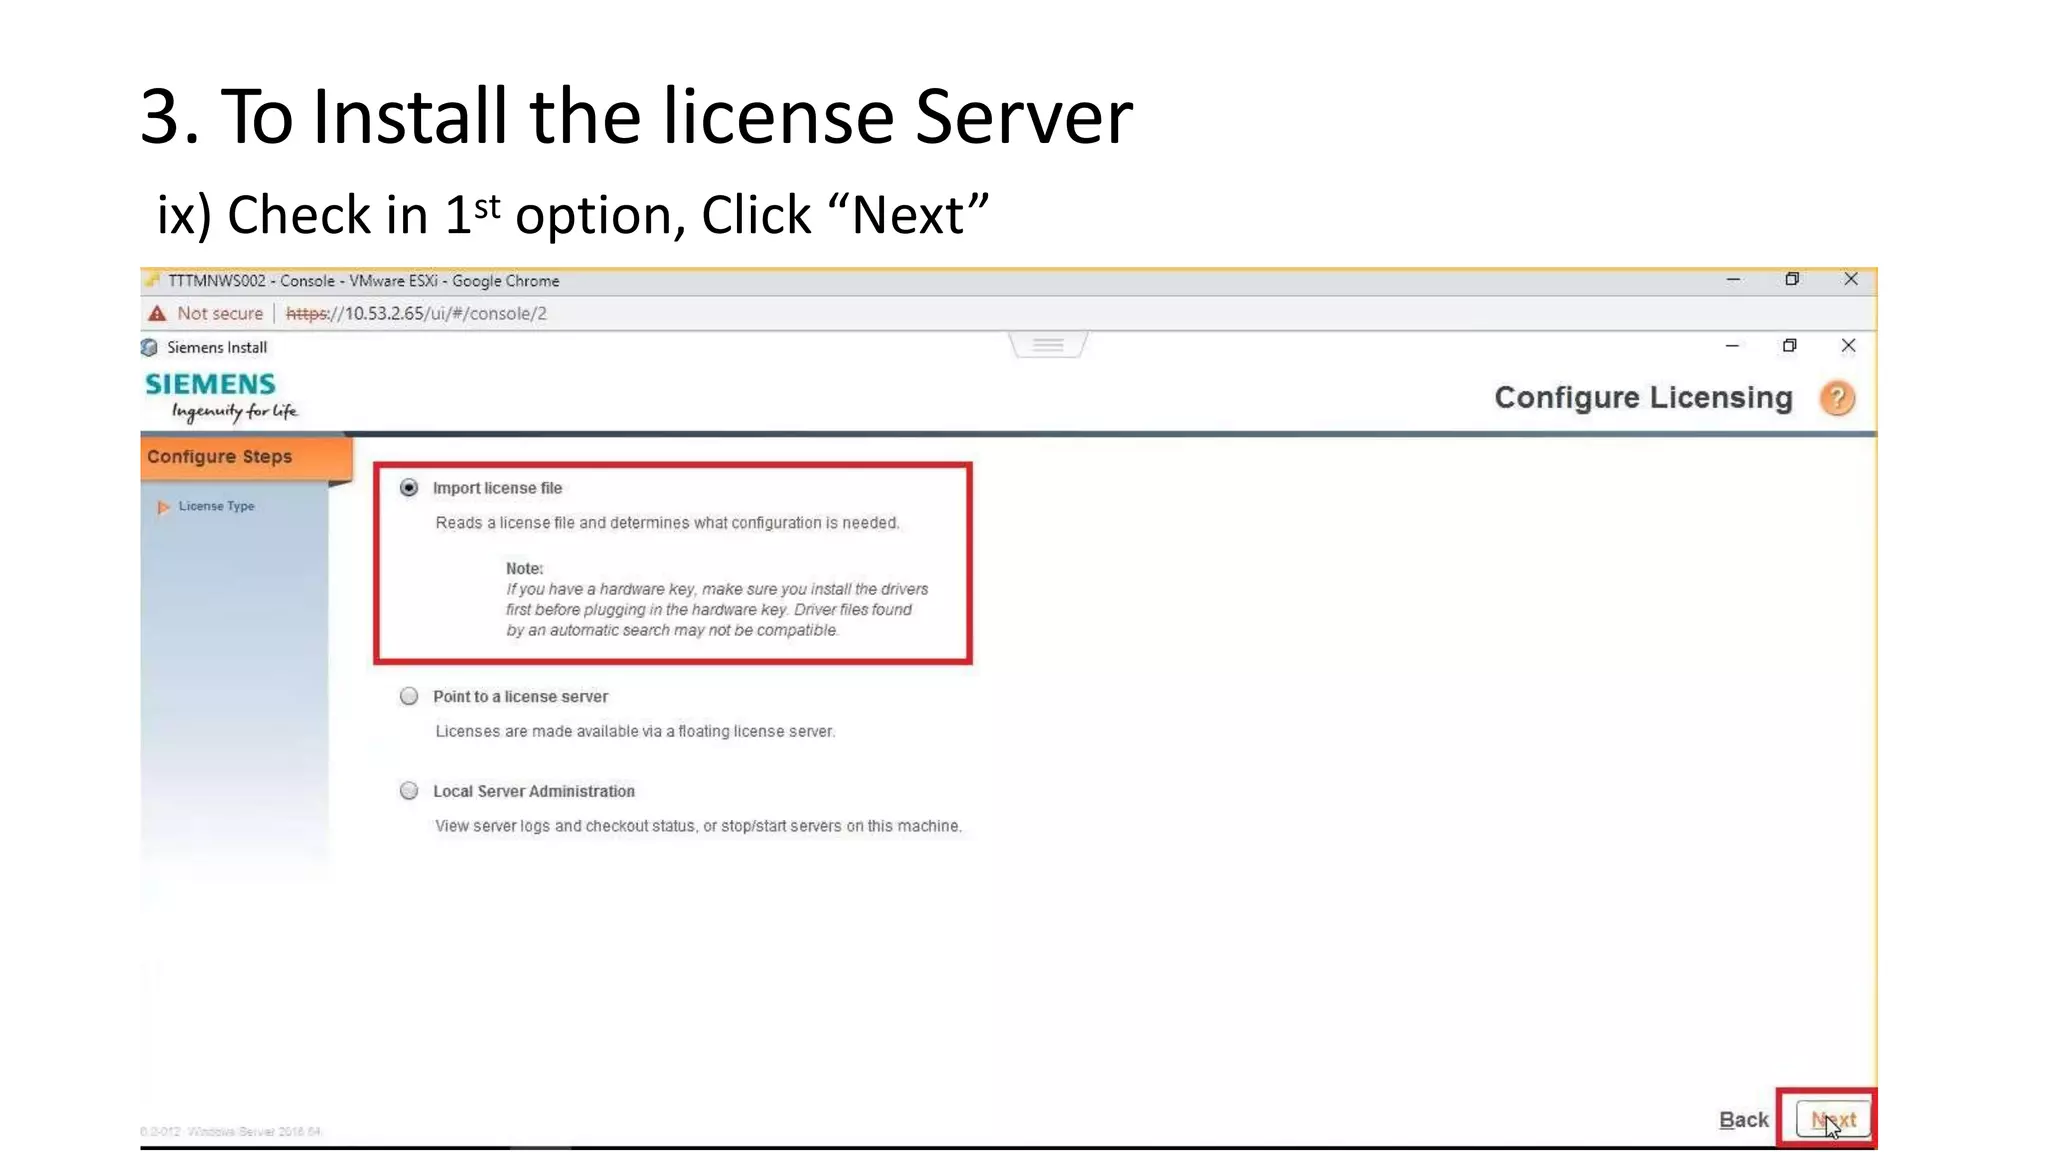Viewport: 2048px width, 1152px height.
Task: Restore the Chrome console window
Action: [1792, 280]
